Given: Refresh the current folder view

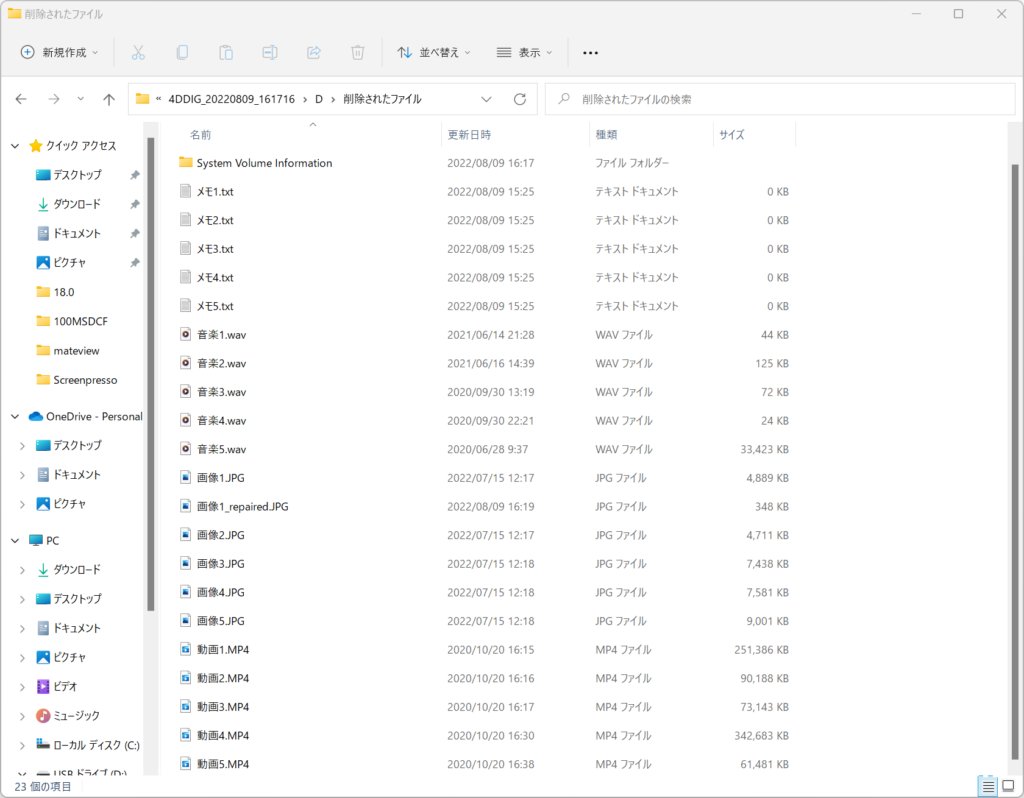Looking at the screenshot, I should [519, 99].
